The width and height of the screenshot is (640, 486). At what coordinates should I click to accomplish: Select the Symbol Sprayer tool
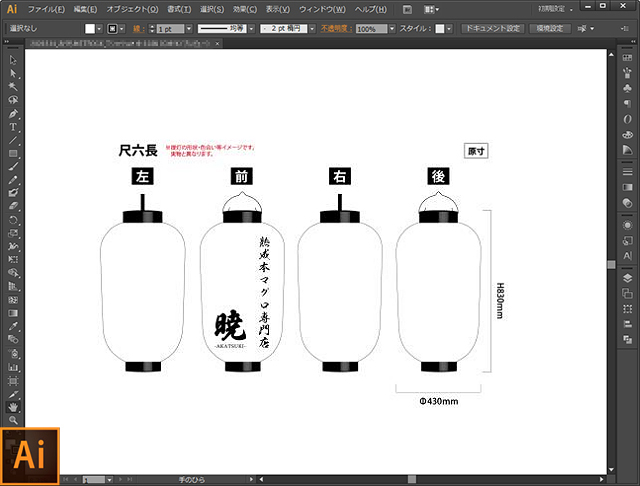pos(13,353)
